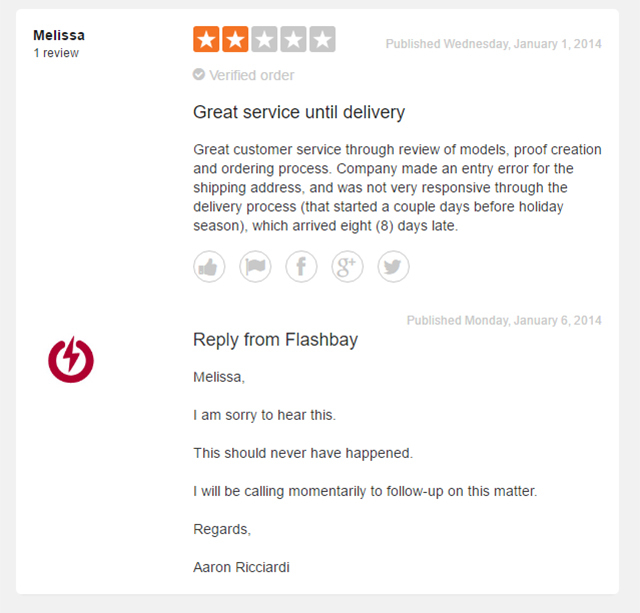Viewport: 640px width, 613px height.
Task: Click the 'Verified order' label text
Action: (251, 76)
